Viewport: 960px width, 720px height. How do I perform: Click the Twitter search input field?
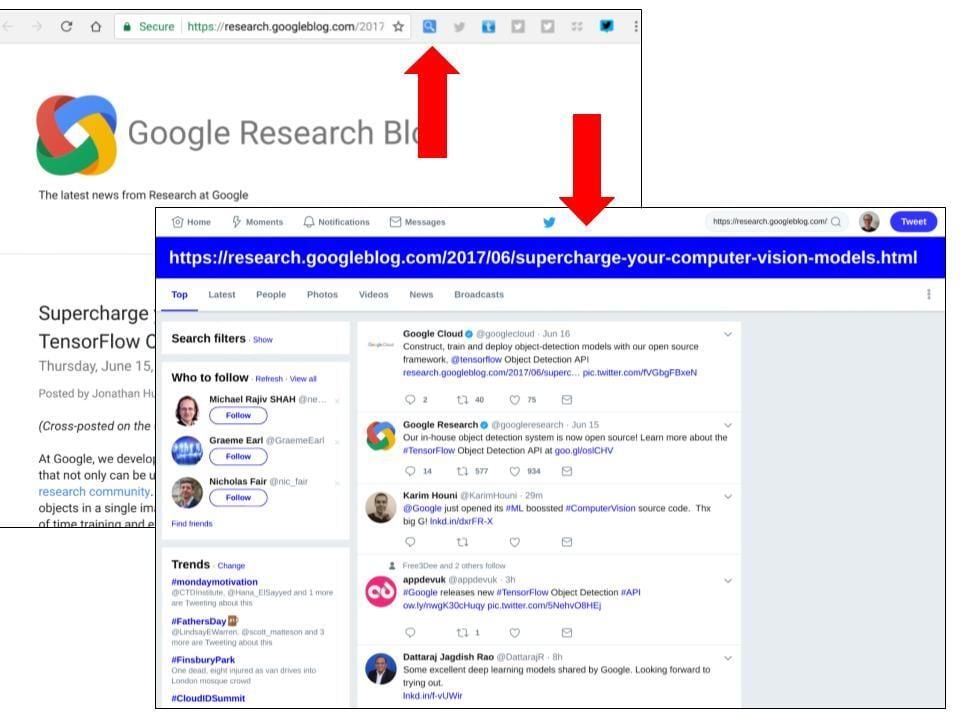pos(776,222)
